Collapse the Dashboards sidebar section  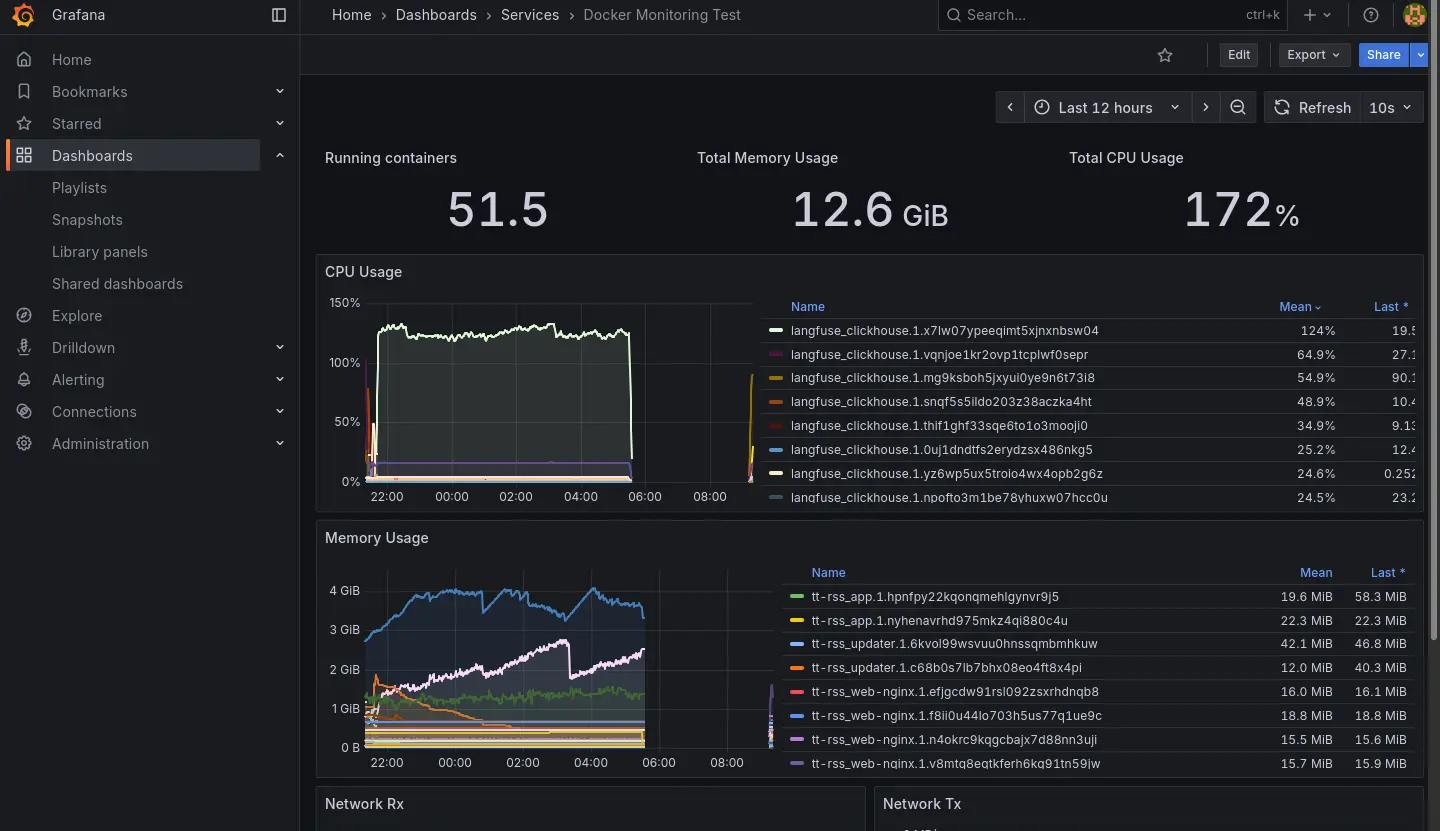coord(280,155)
